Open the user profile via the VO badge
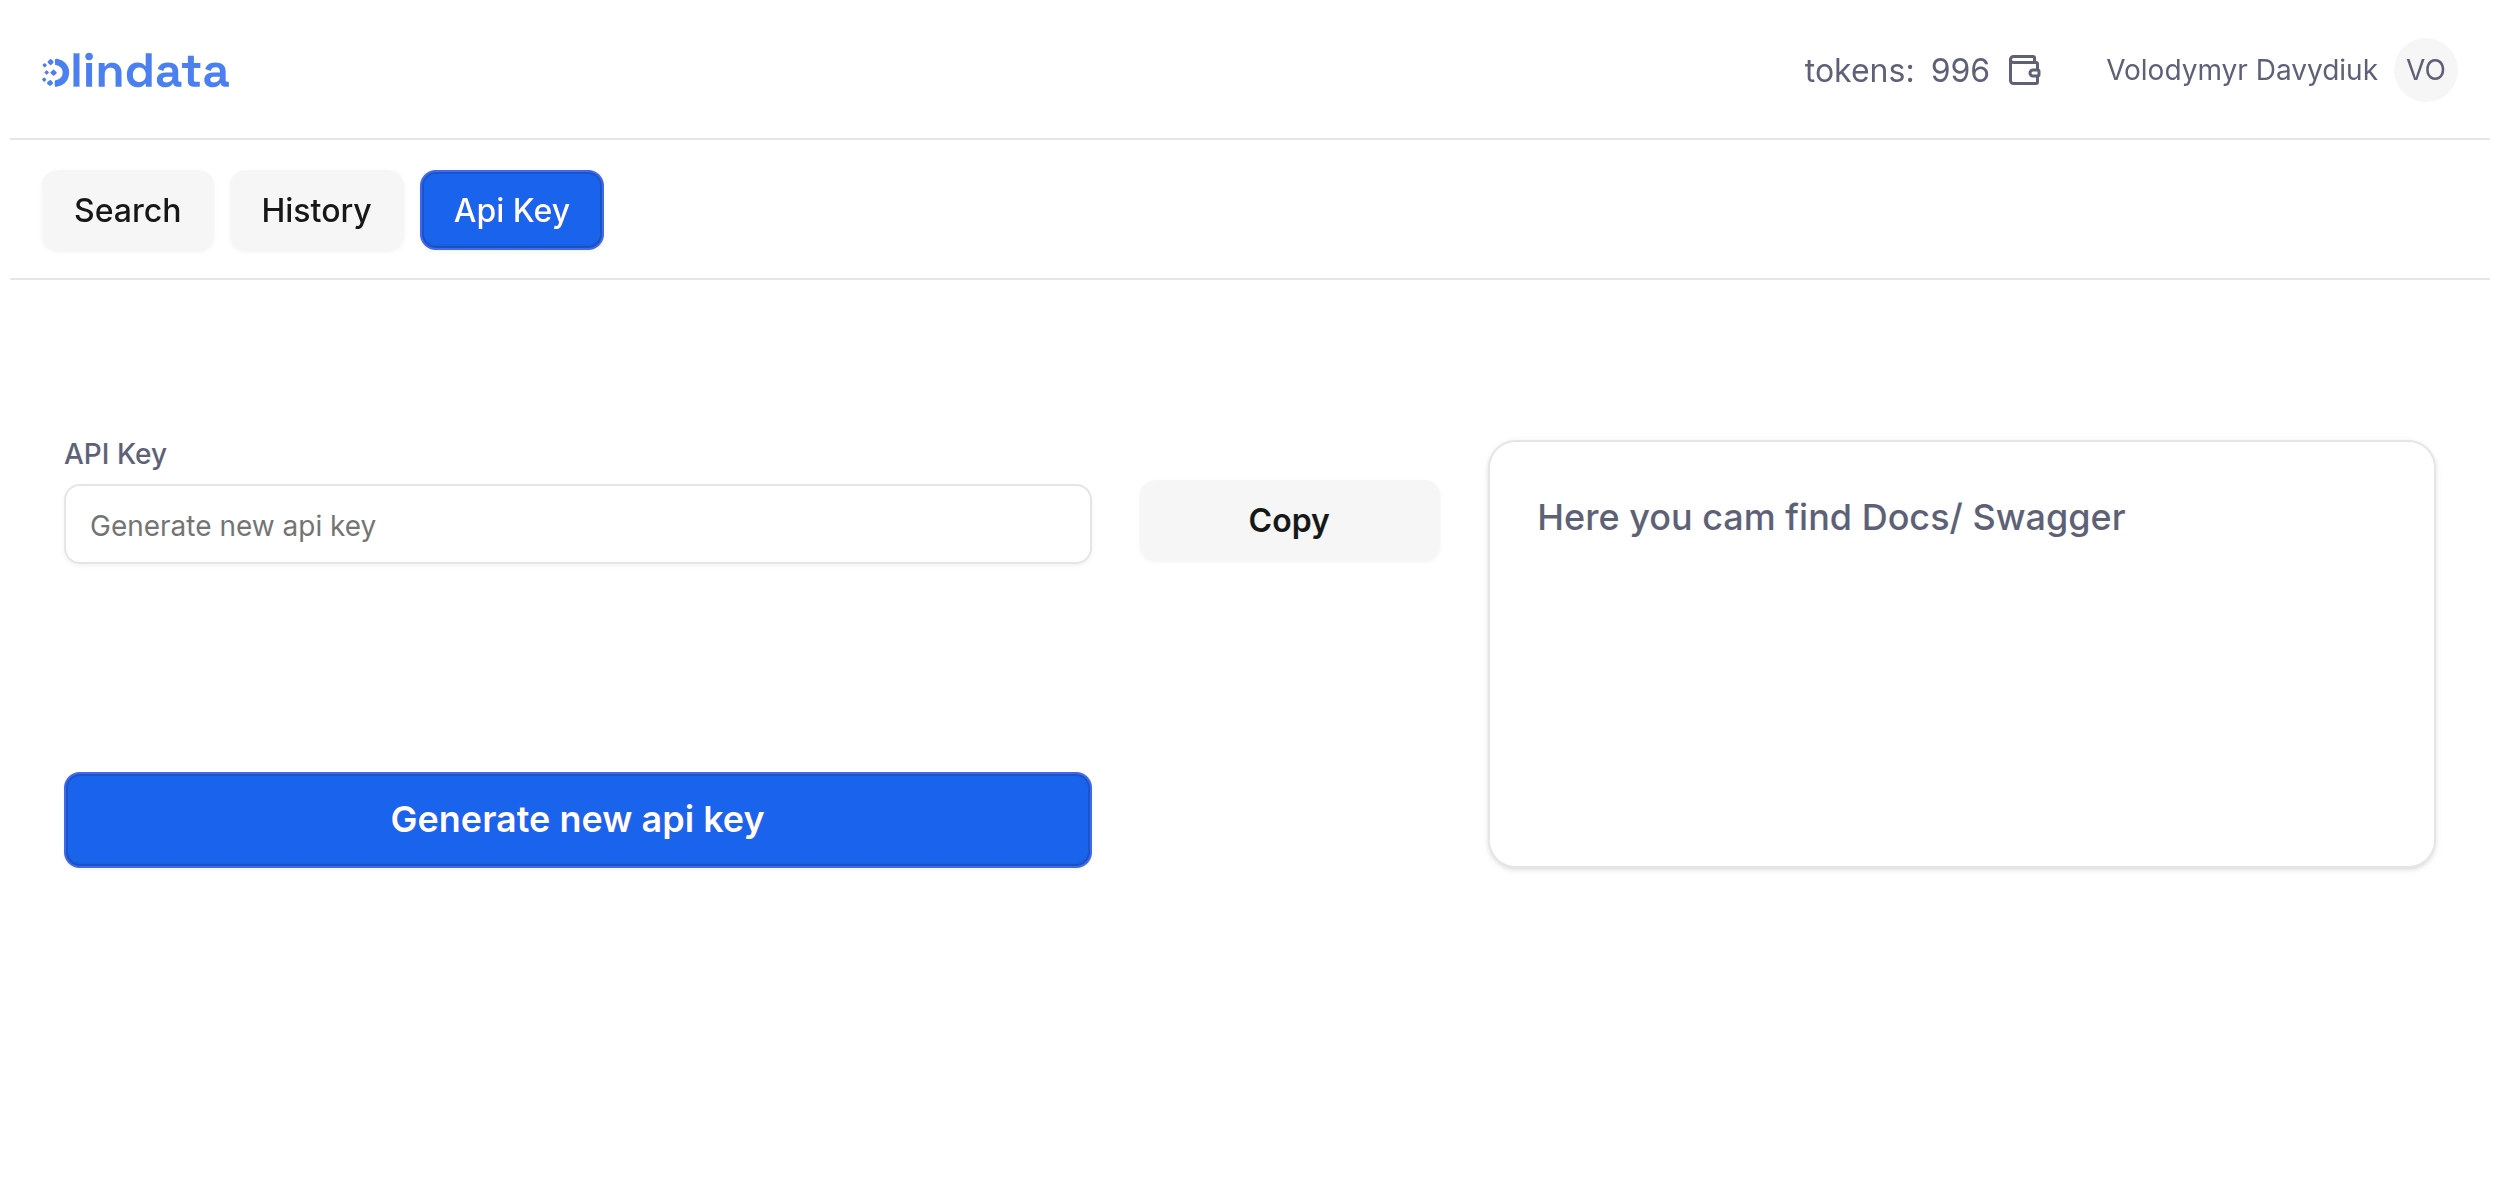The height and width of the screenshot is (1200, 2500). click(2426, 70)
